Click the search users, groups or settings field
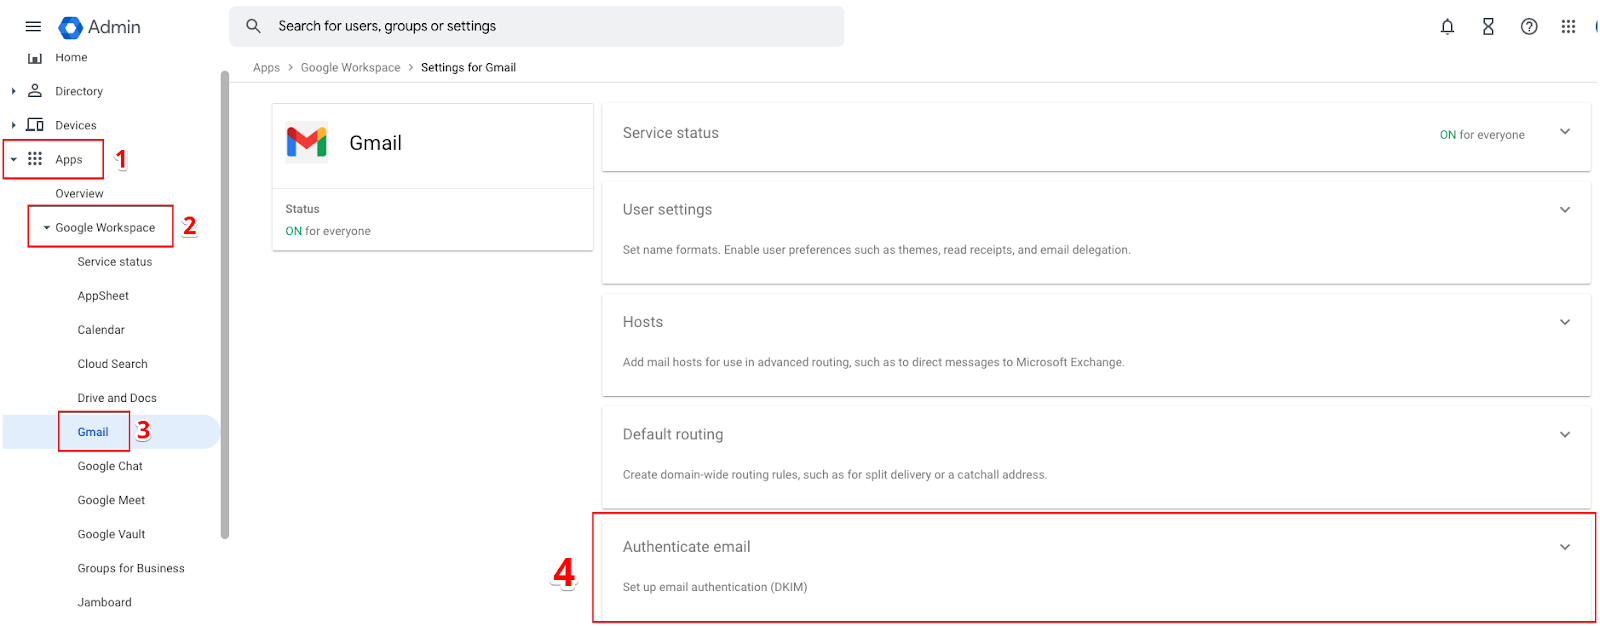 point(550,26)
